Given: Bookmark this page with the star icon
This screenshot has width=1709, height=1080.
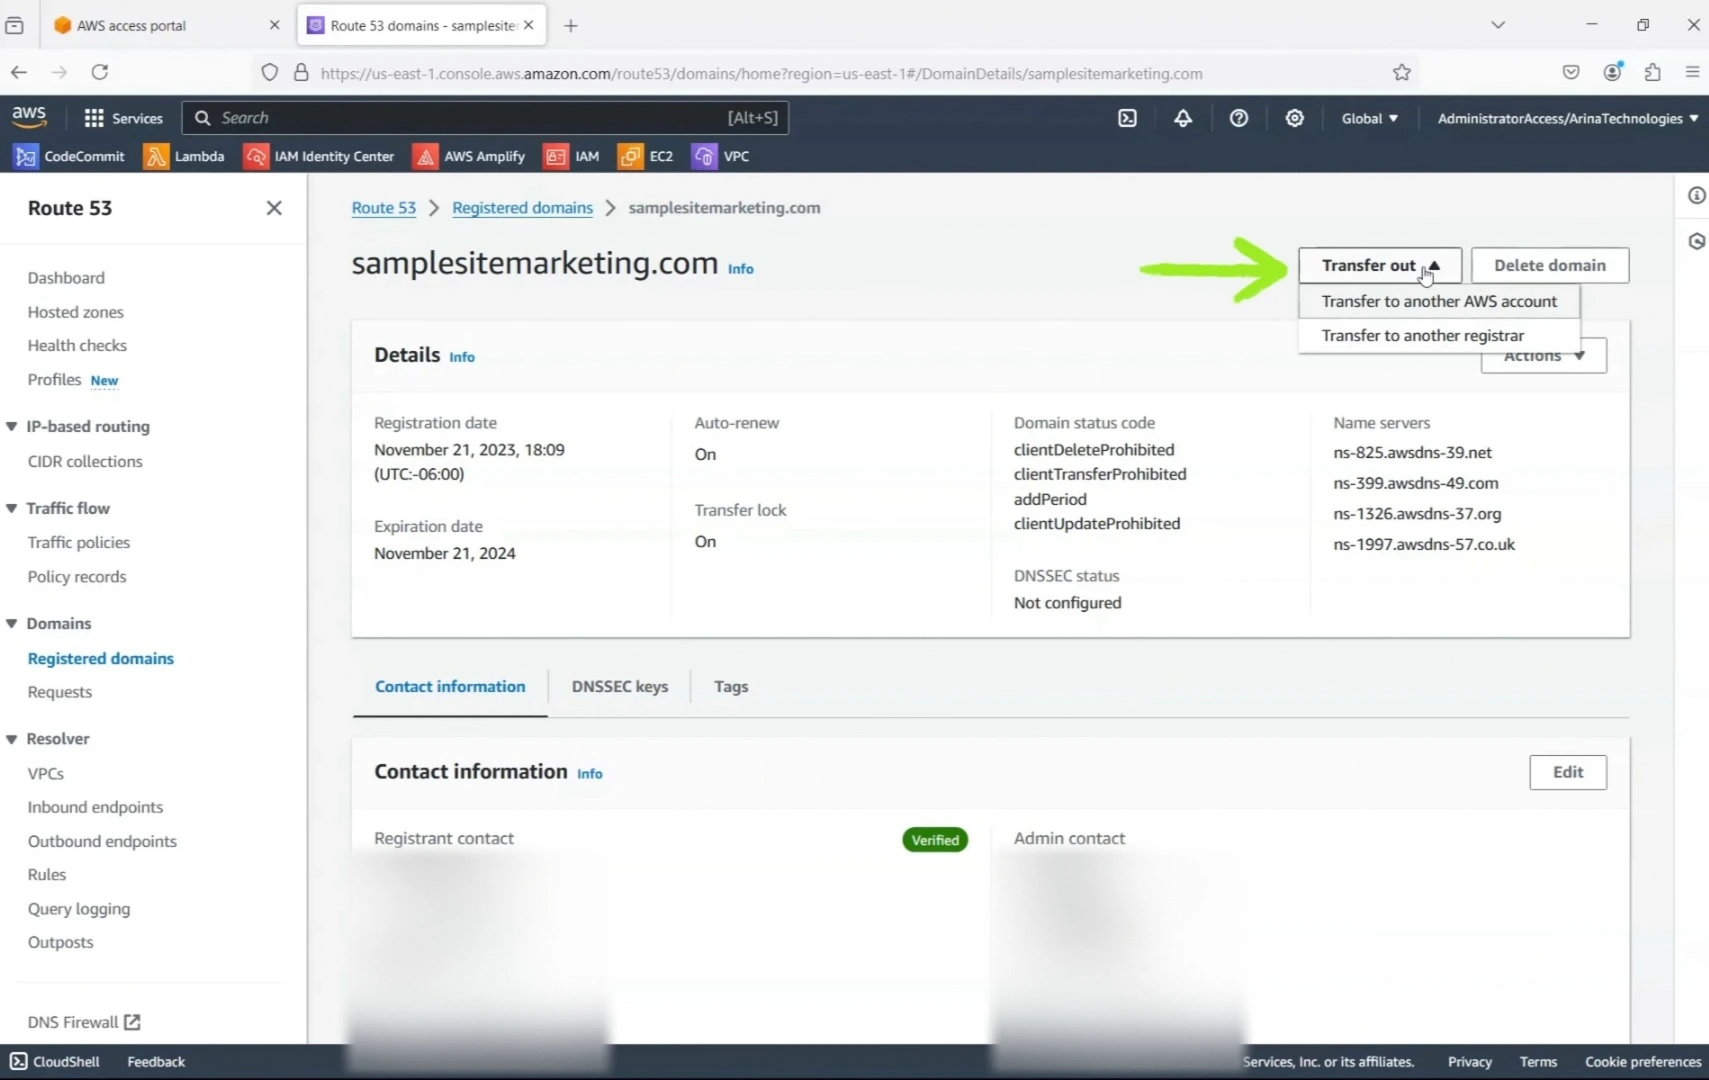Looking at the screenshot, I should (x=1402, y=72).
